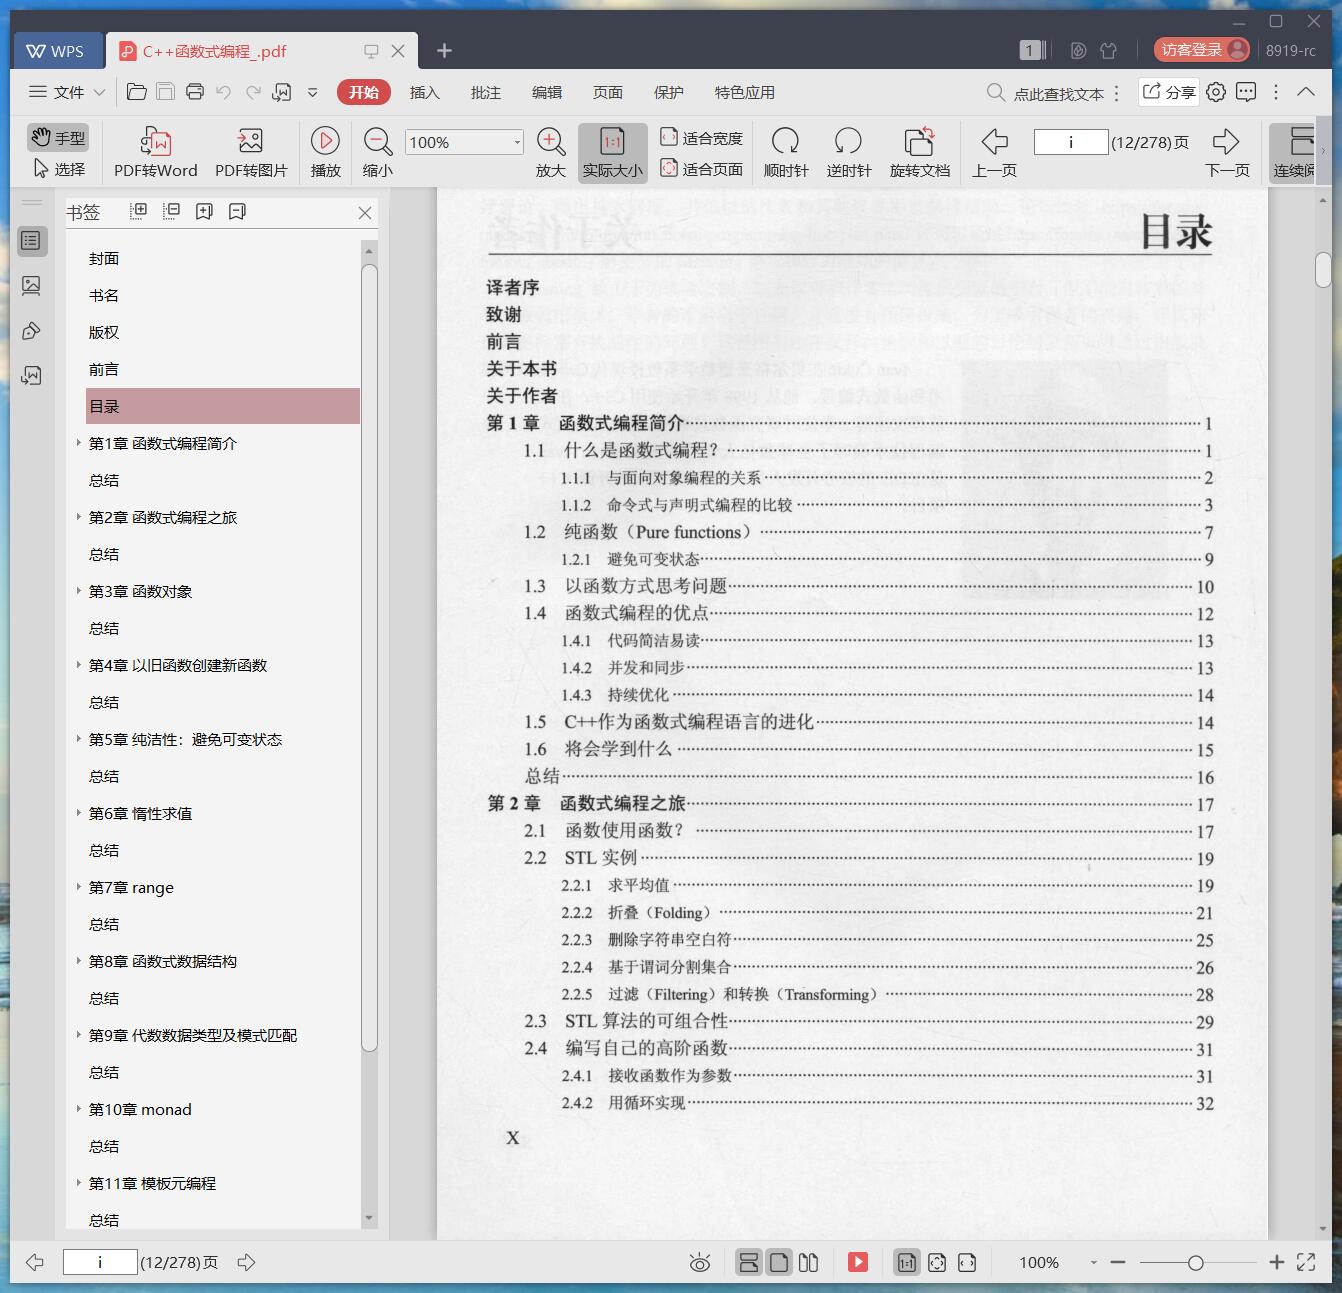Open thumbnails panel in left sidebar
Image resolution: width=1342 pixels, height=1293 pixels.
click(x=31, y=286)
